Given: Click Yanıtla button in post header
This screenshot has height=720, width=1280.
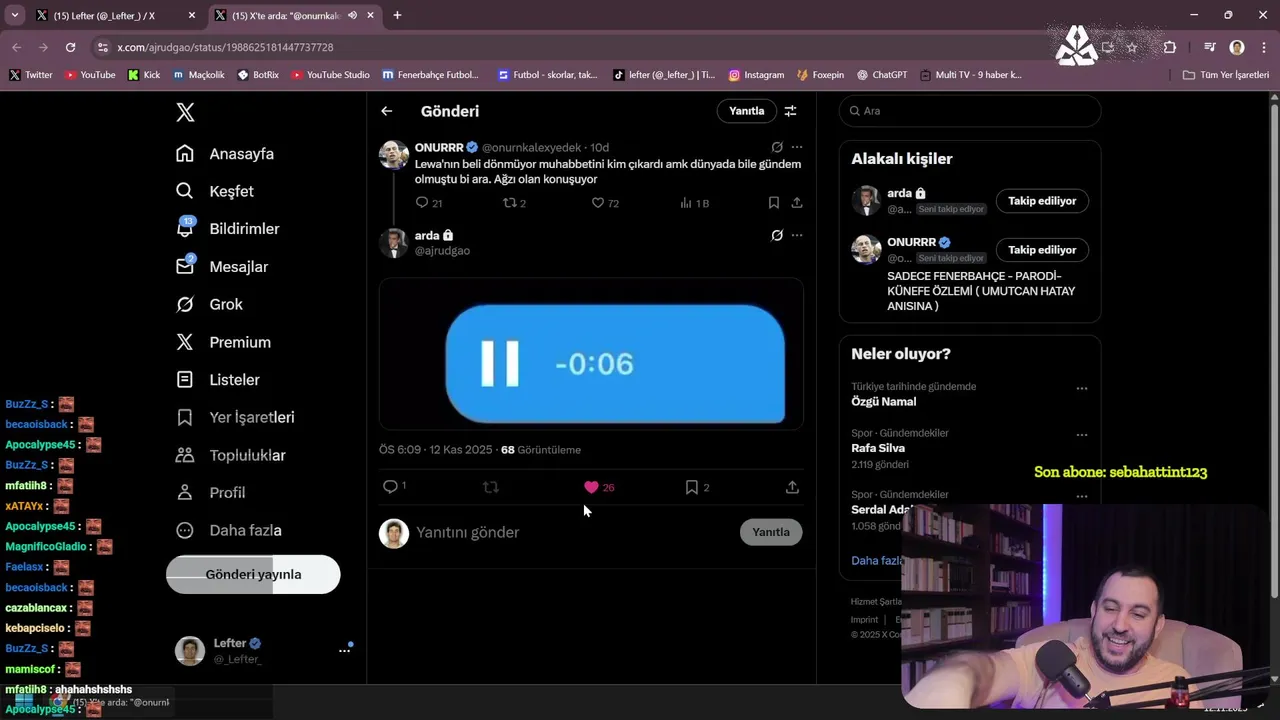Looking at the screenshot, I should pyautogui.click(x=746, y=111).
